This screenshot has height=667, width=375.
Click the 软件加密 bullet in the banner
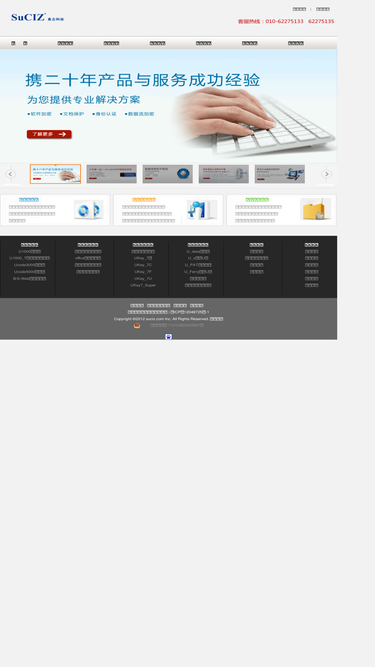(x=40, y=114)
